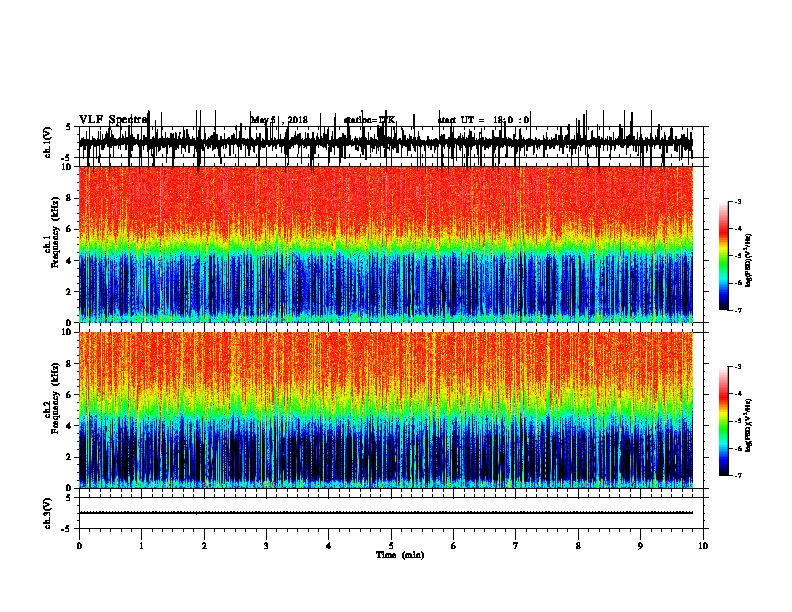The height and width of the screenshot is (612, 792).
Task: Click the flat ch.3 voltage trace
Action: click(x=386, y=513)
